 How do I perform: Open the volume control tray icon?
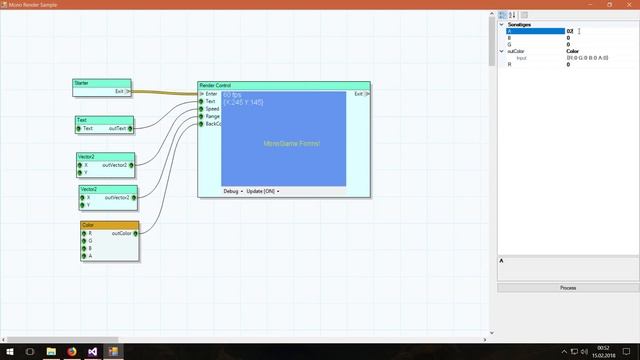point(584,351)
